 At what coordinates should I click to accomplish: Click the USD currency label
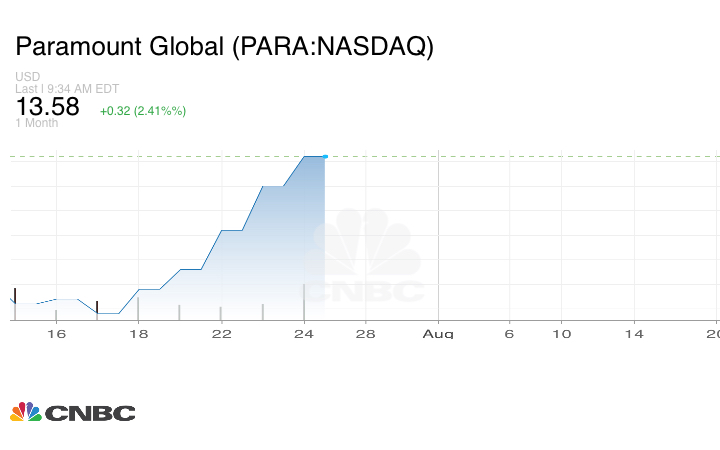[27, 76]
